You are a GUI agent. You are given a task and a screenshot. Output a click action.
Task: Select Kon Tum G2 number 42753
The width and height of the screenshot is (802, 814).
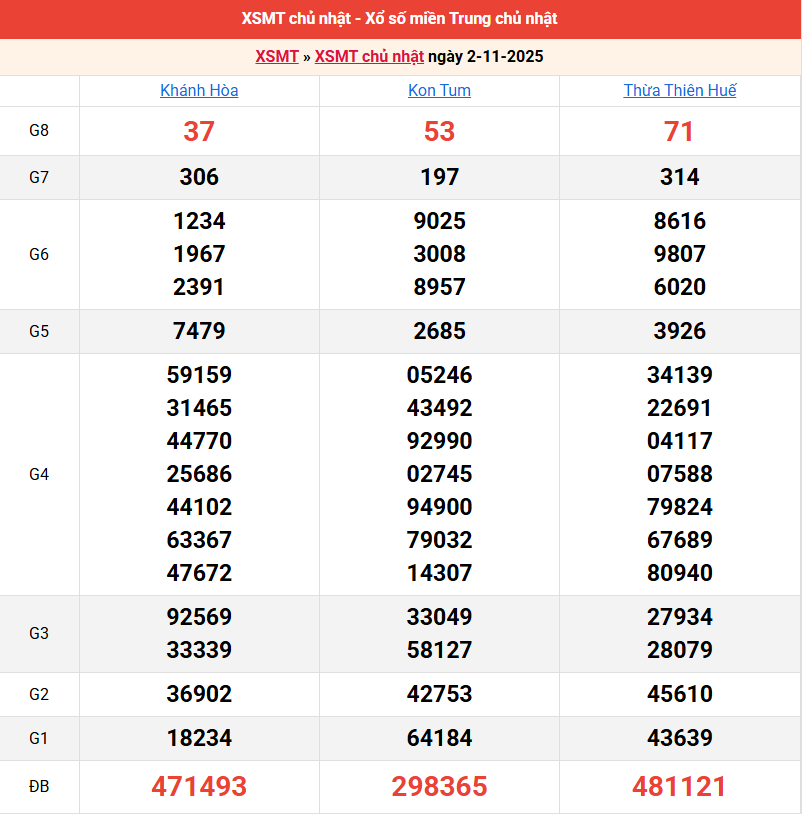point(439,694)
